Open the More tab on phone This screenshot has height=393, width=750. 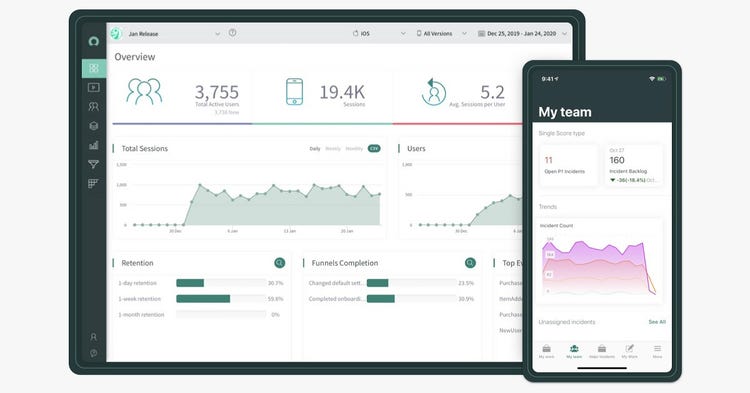tap(658, 352)
